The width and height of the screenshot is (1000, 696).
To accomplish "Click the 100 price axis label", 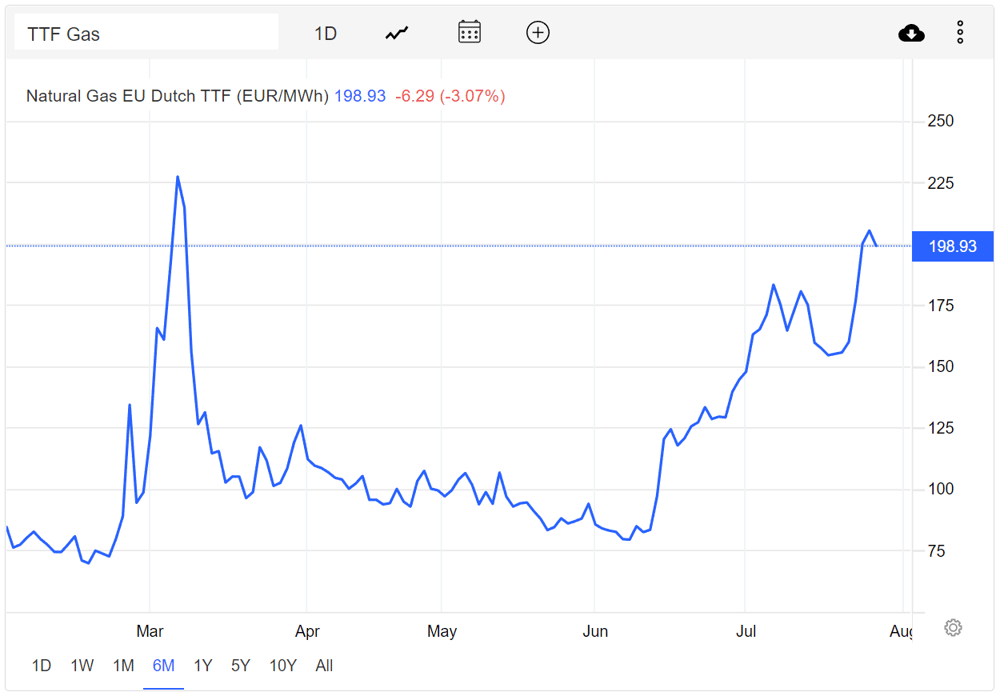I will coord(940,489).
